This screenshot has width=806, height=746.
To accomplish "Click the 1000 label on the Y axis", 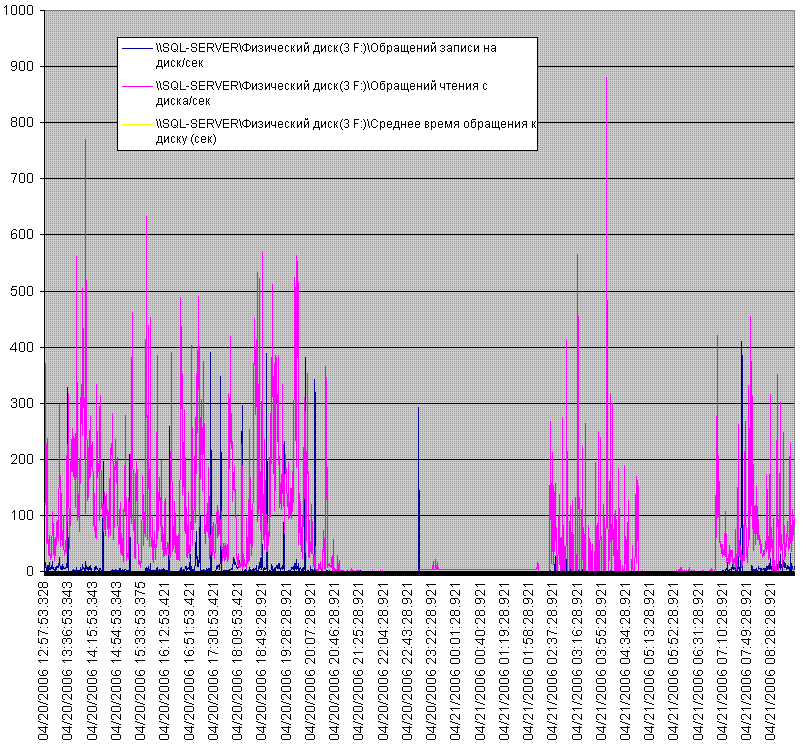I will point(21,11).
